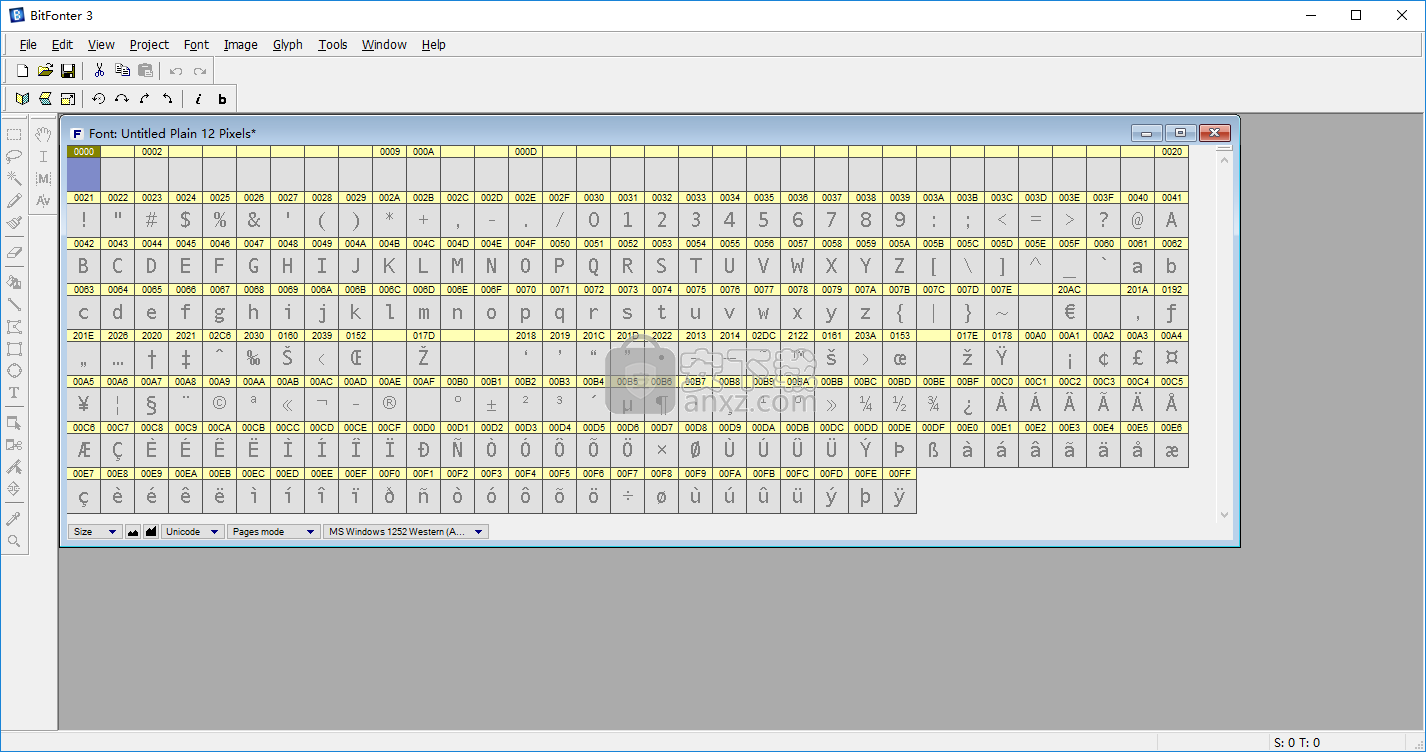This screenshot has width=1426, height=752.
Task: Select the ellipse shape tool
Action: pyautogui.click(x=14, y=371)
